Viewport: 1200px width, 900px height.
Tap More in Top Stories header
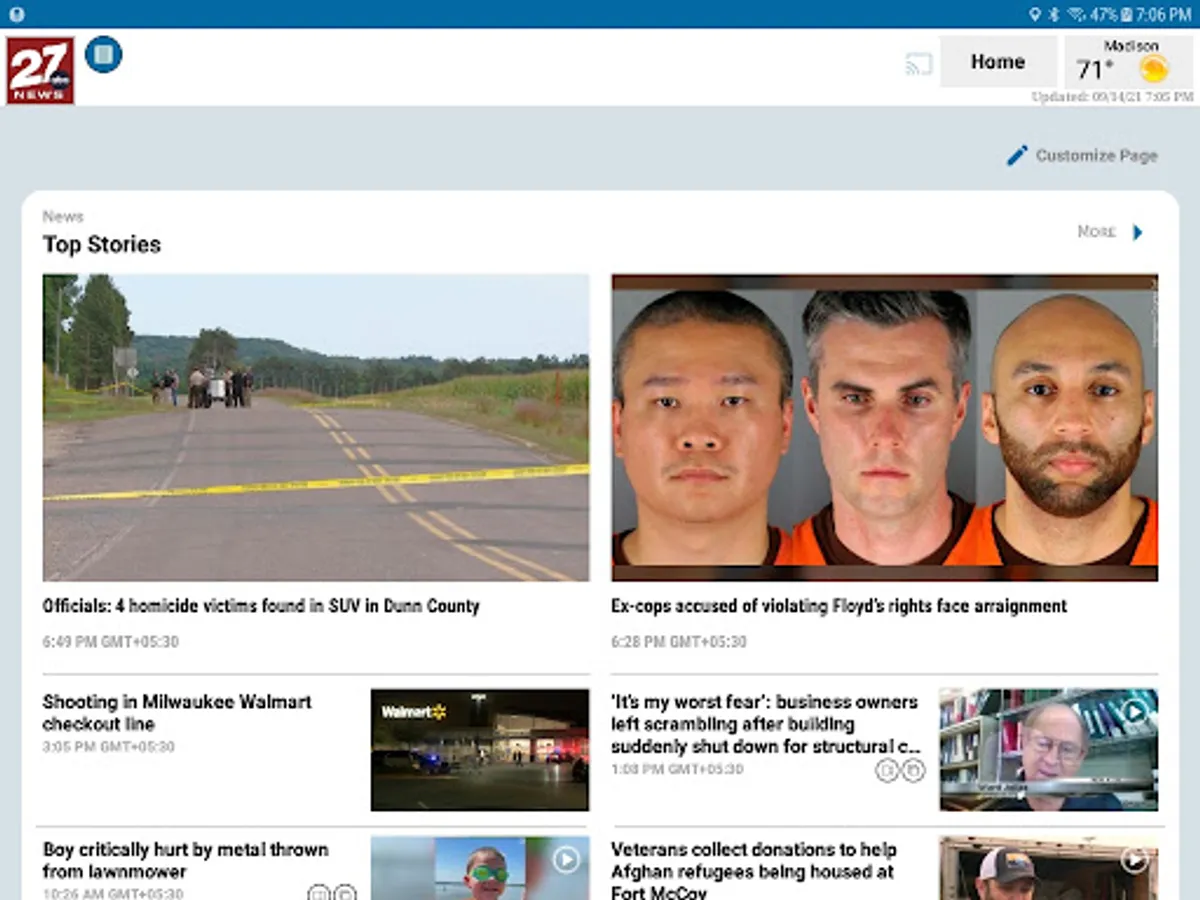pyautogui.click(x=1096, y=232)
